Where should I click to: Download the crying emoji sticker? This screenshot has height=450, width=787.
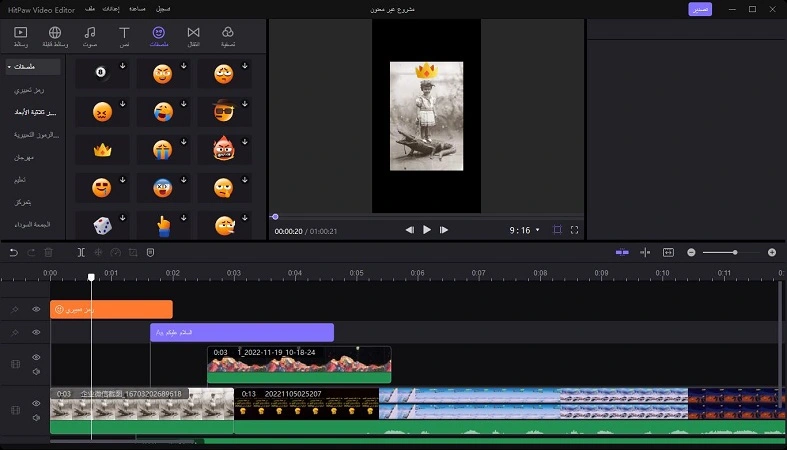(184, 142)
